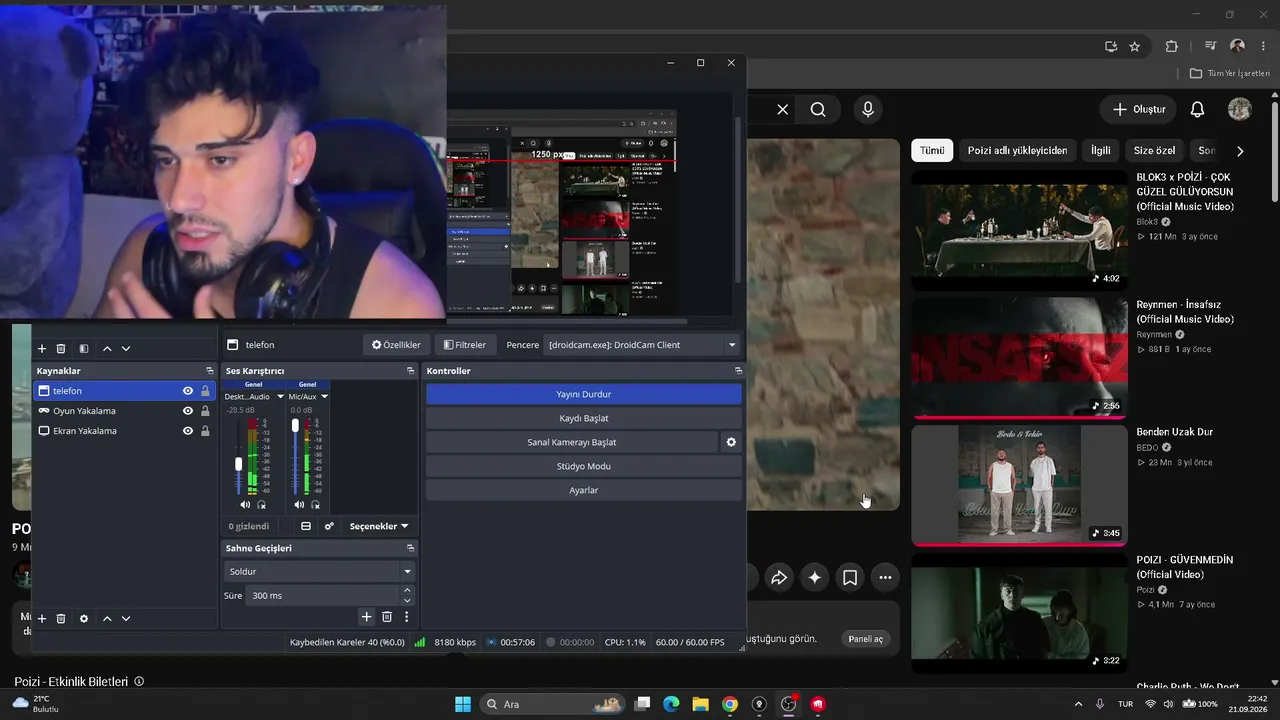Select the Size özel filter chip

coord(1154,151)
